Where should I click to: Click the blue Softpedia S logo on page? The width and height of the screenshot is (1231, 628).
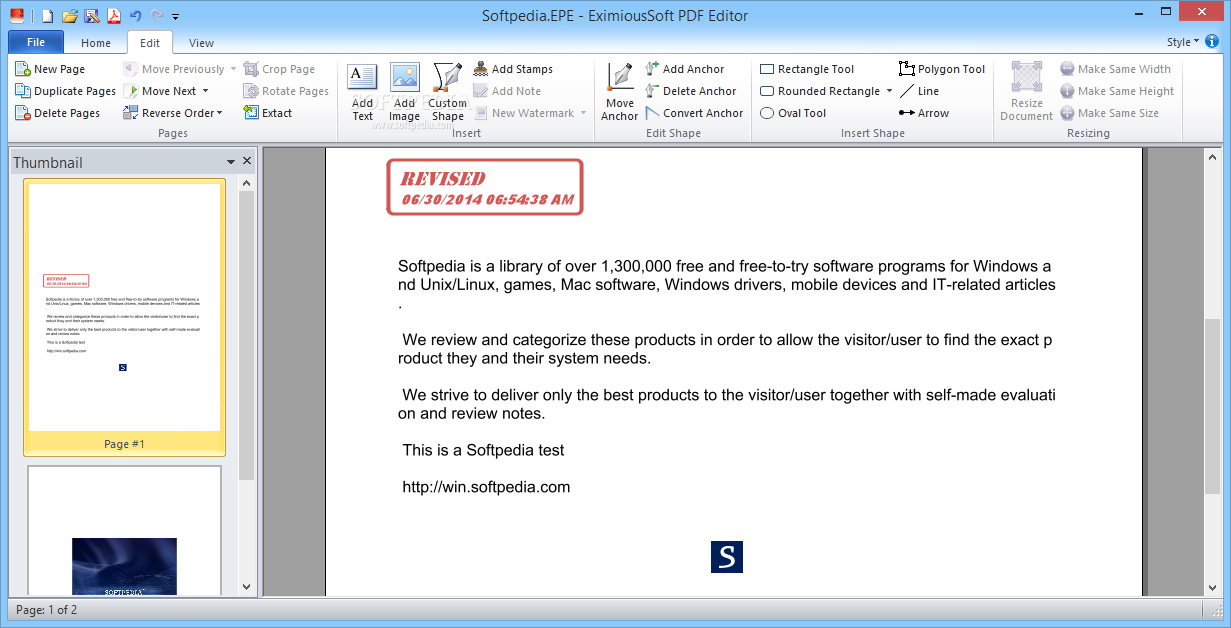click(x=727, y=557)
